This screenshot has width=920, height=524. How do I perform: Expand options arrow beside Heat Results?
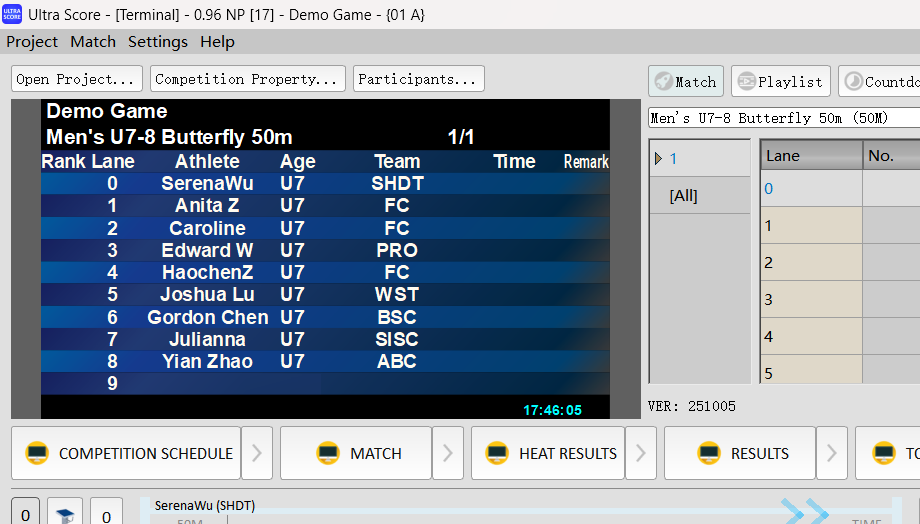640,453
